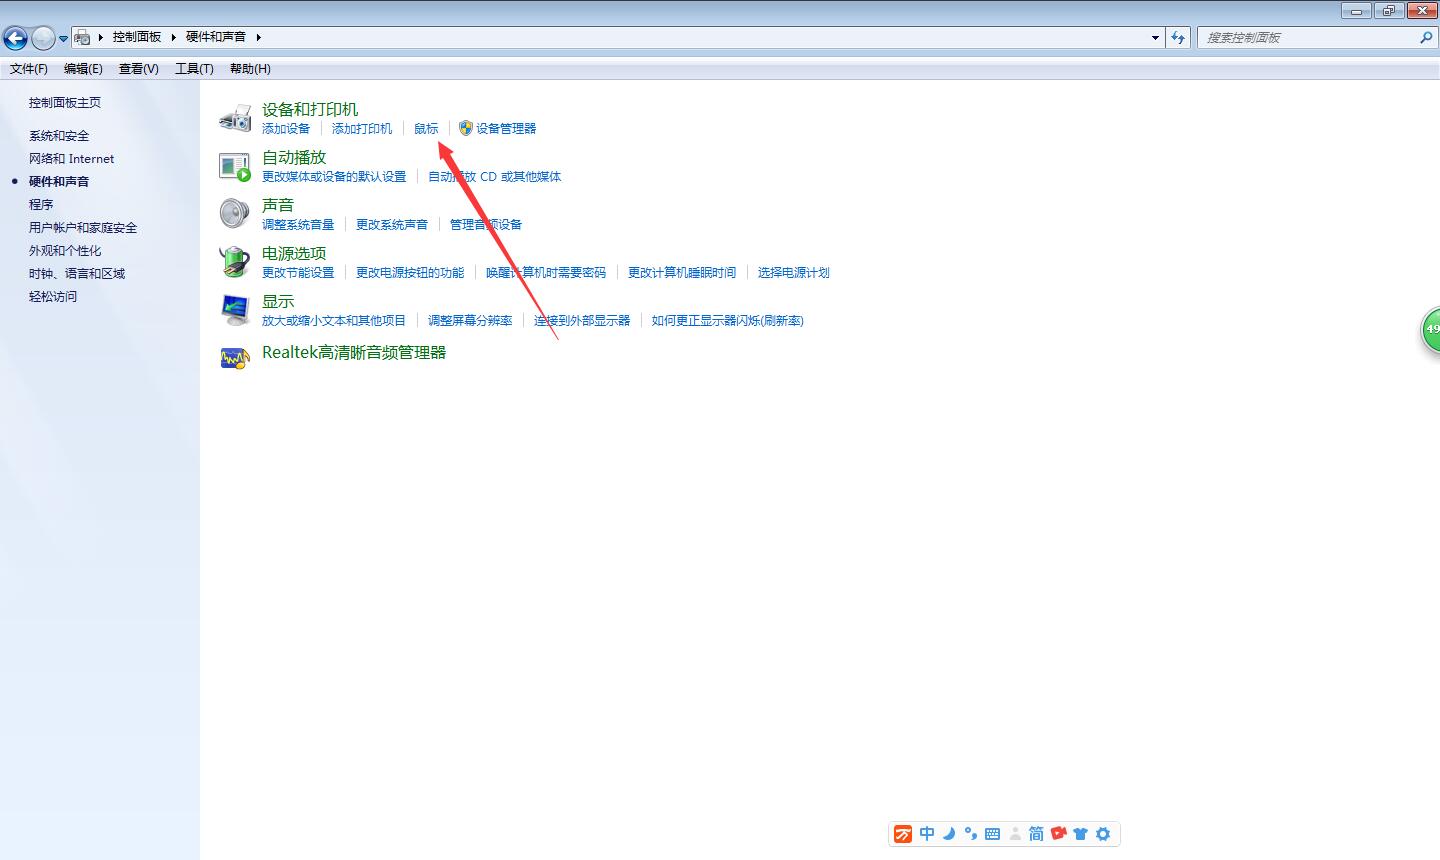Image resolution: width=1440 pixels, height=860 pixels.
Task: Open the 工具(T) menu
Action: tap(194, 69)
